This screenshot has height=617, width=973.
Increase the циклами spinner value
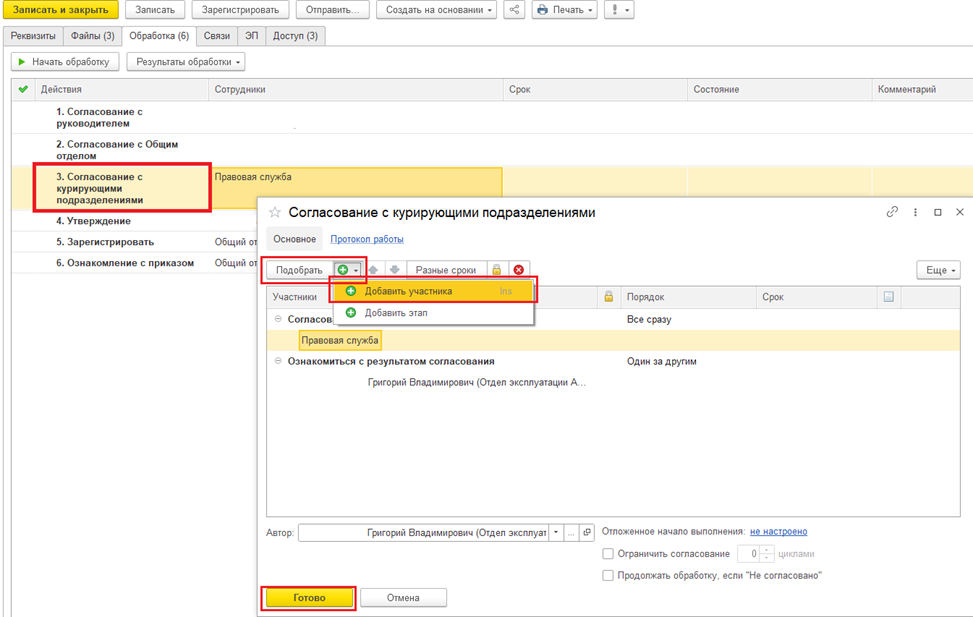768,549
